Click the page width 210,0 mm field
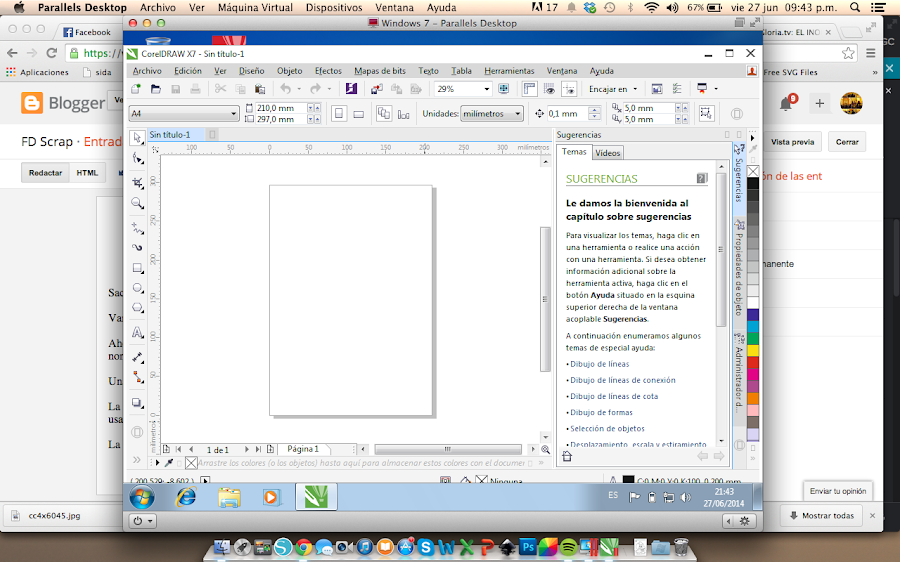900x562 pixels. [x=280, y=108]
